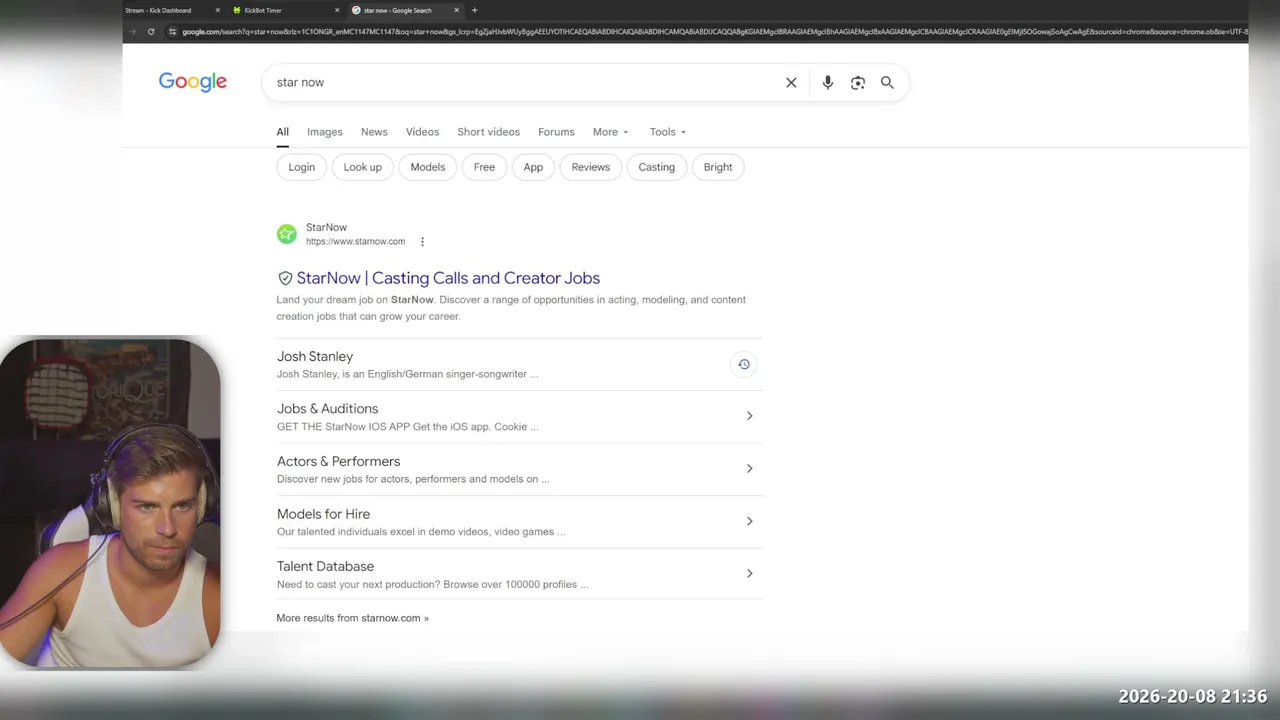Open the Videos results tab
This screenshot has height=720, width=1280.
(422, 132)
